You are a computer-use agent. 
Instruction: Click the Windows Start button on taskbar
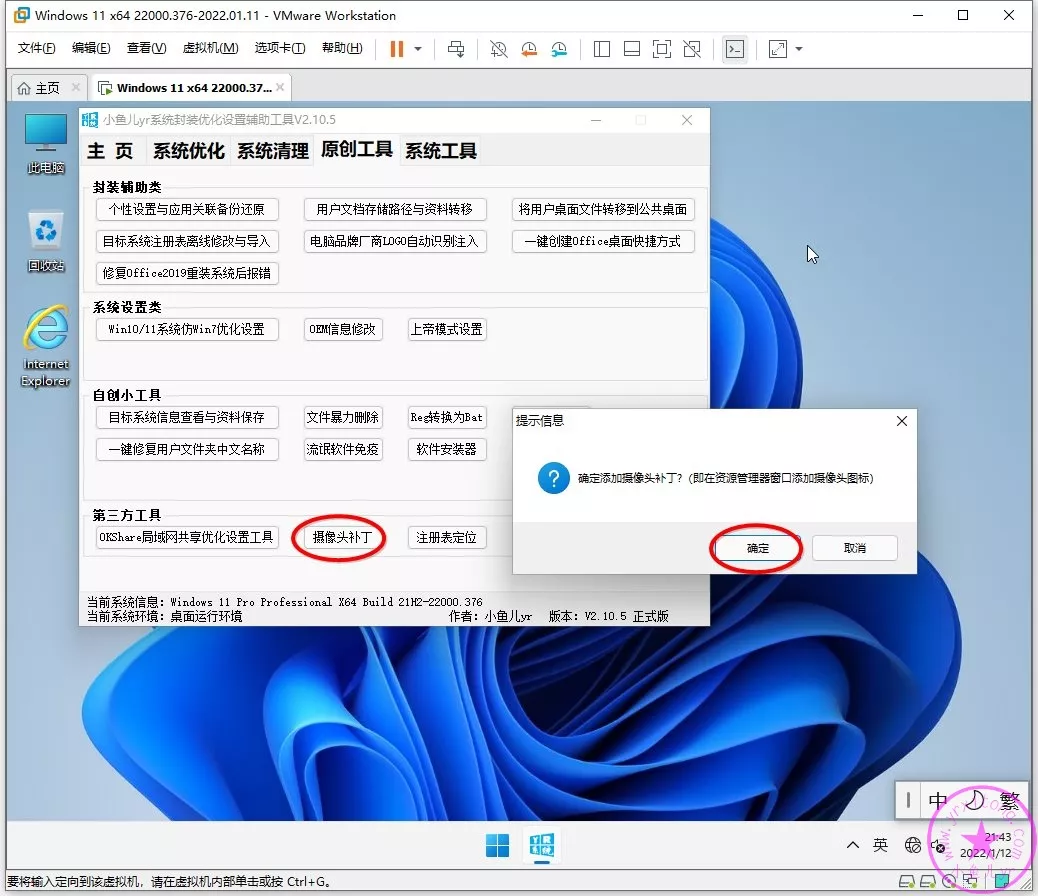[x=497, y=846]
